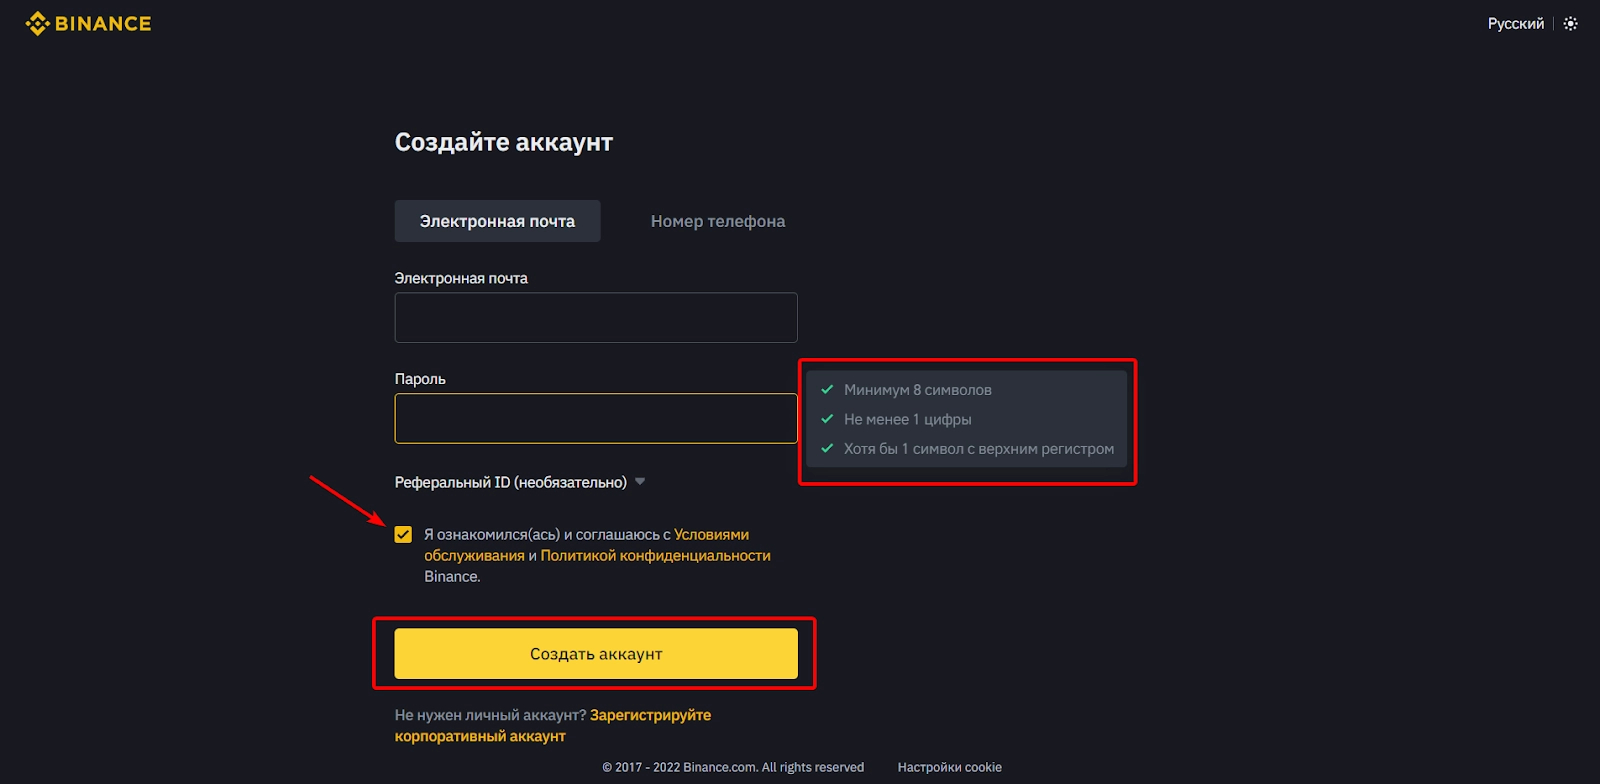Expand the Реферальный ID (необязательно) section
This screenshot has width=1600, height=784.
[x=520, y=482]
